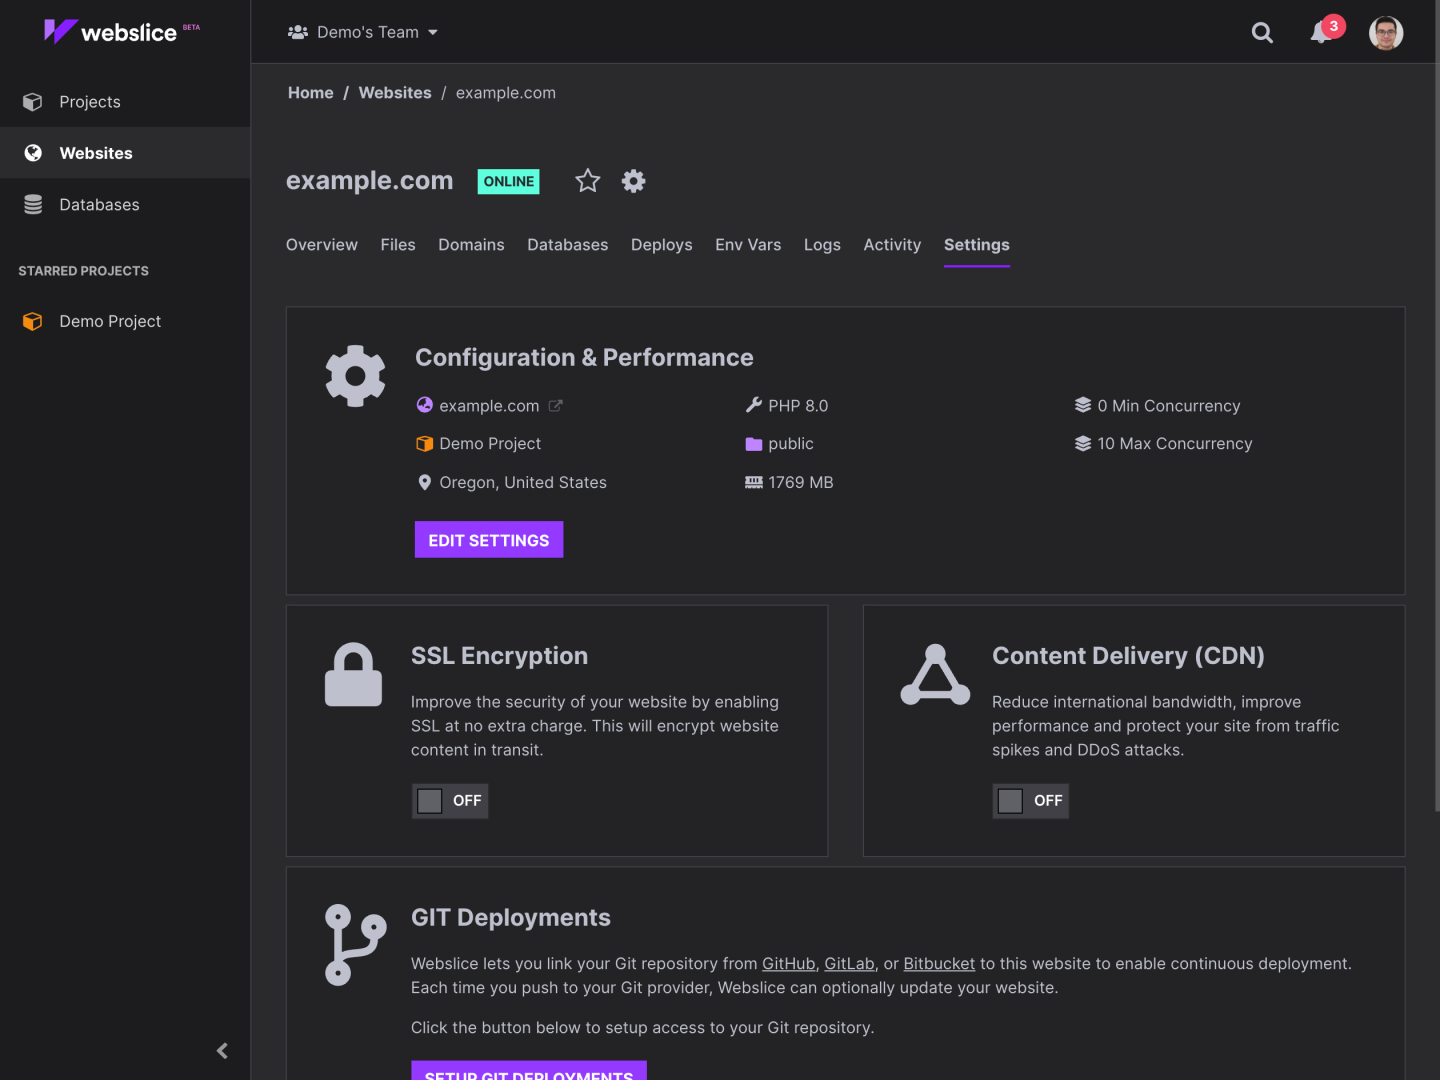Turn on the Content Delivery (CDN) switch
The height and width of the screenshot is (1080, 1440).
1030,800
